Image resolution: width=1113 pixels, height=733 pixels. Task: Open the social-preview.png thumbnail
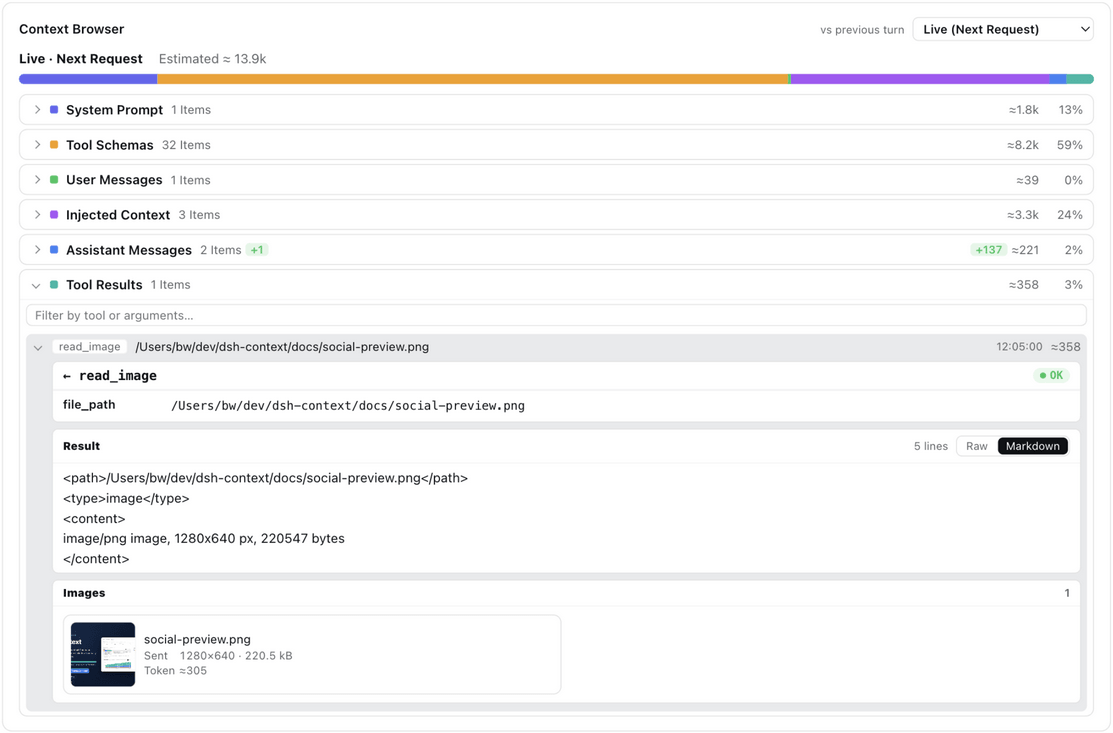click(103, 654)
